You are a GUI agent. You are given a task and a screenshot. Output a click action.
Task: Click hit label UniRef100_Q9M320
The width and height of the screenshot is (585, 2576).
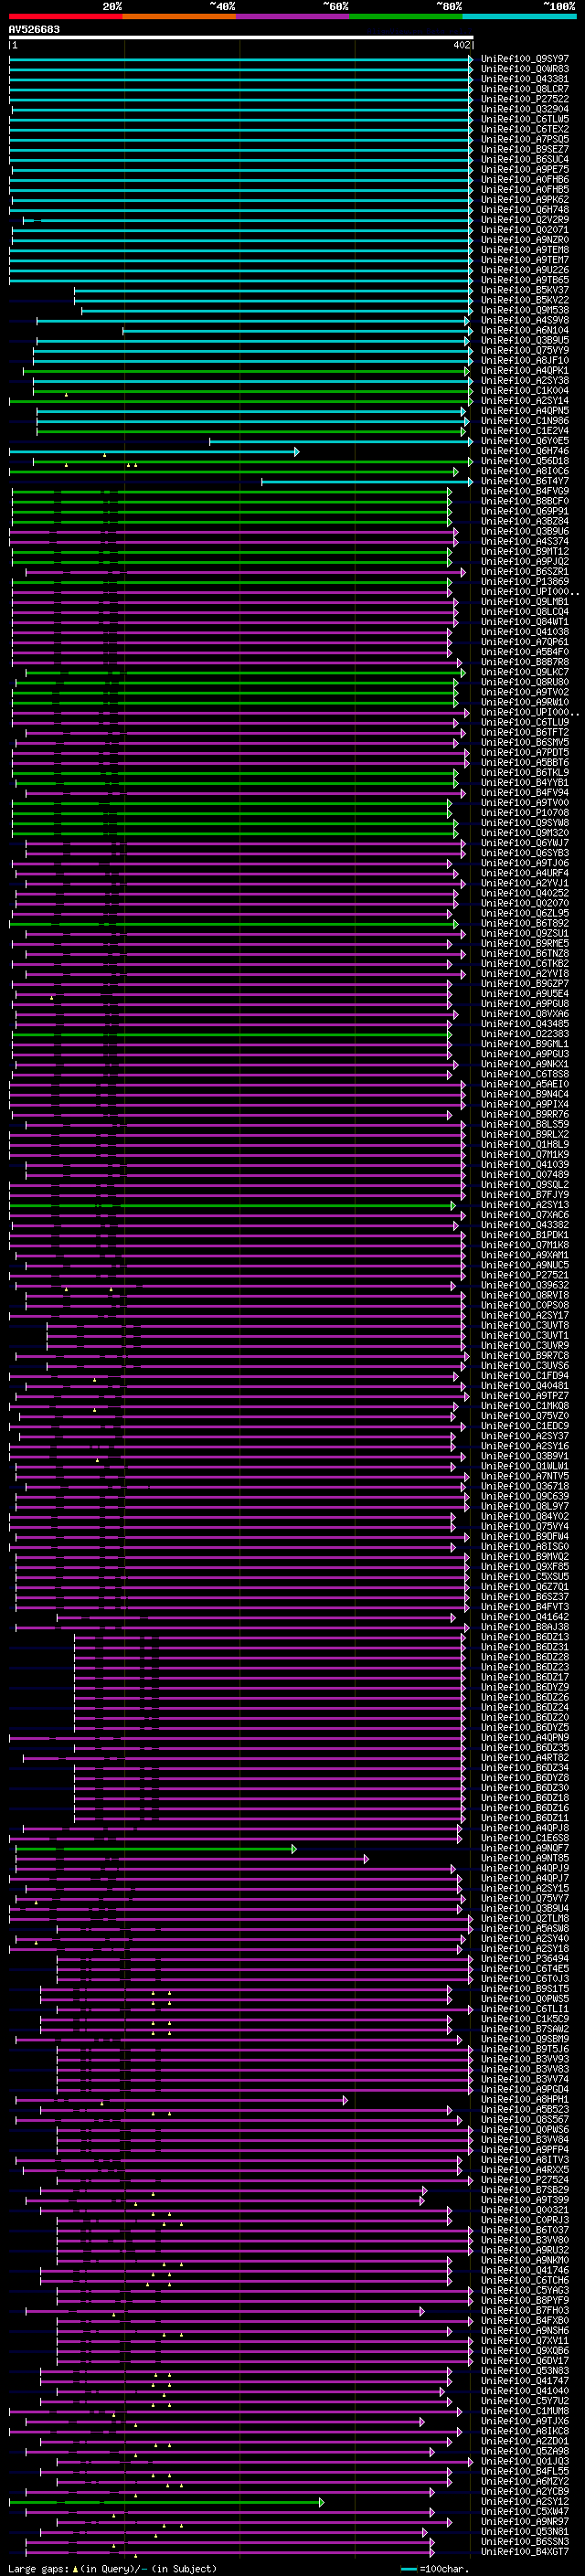pos(524,832)
